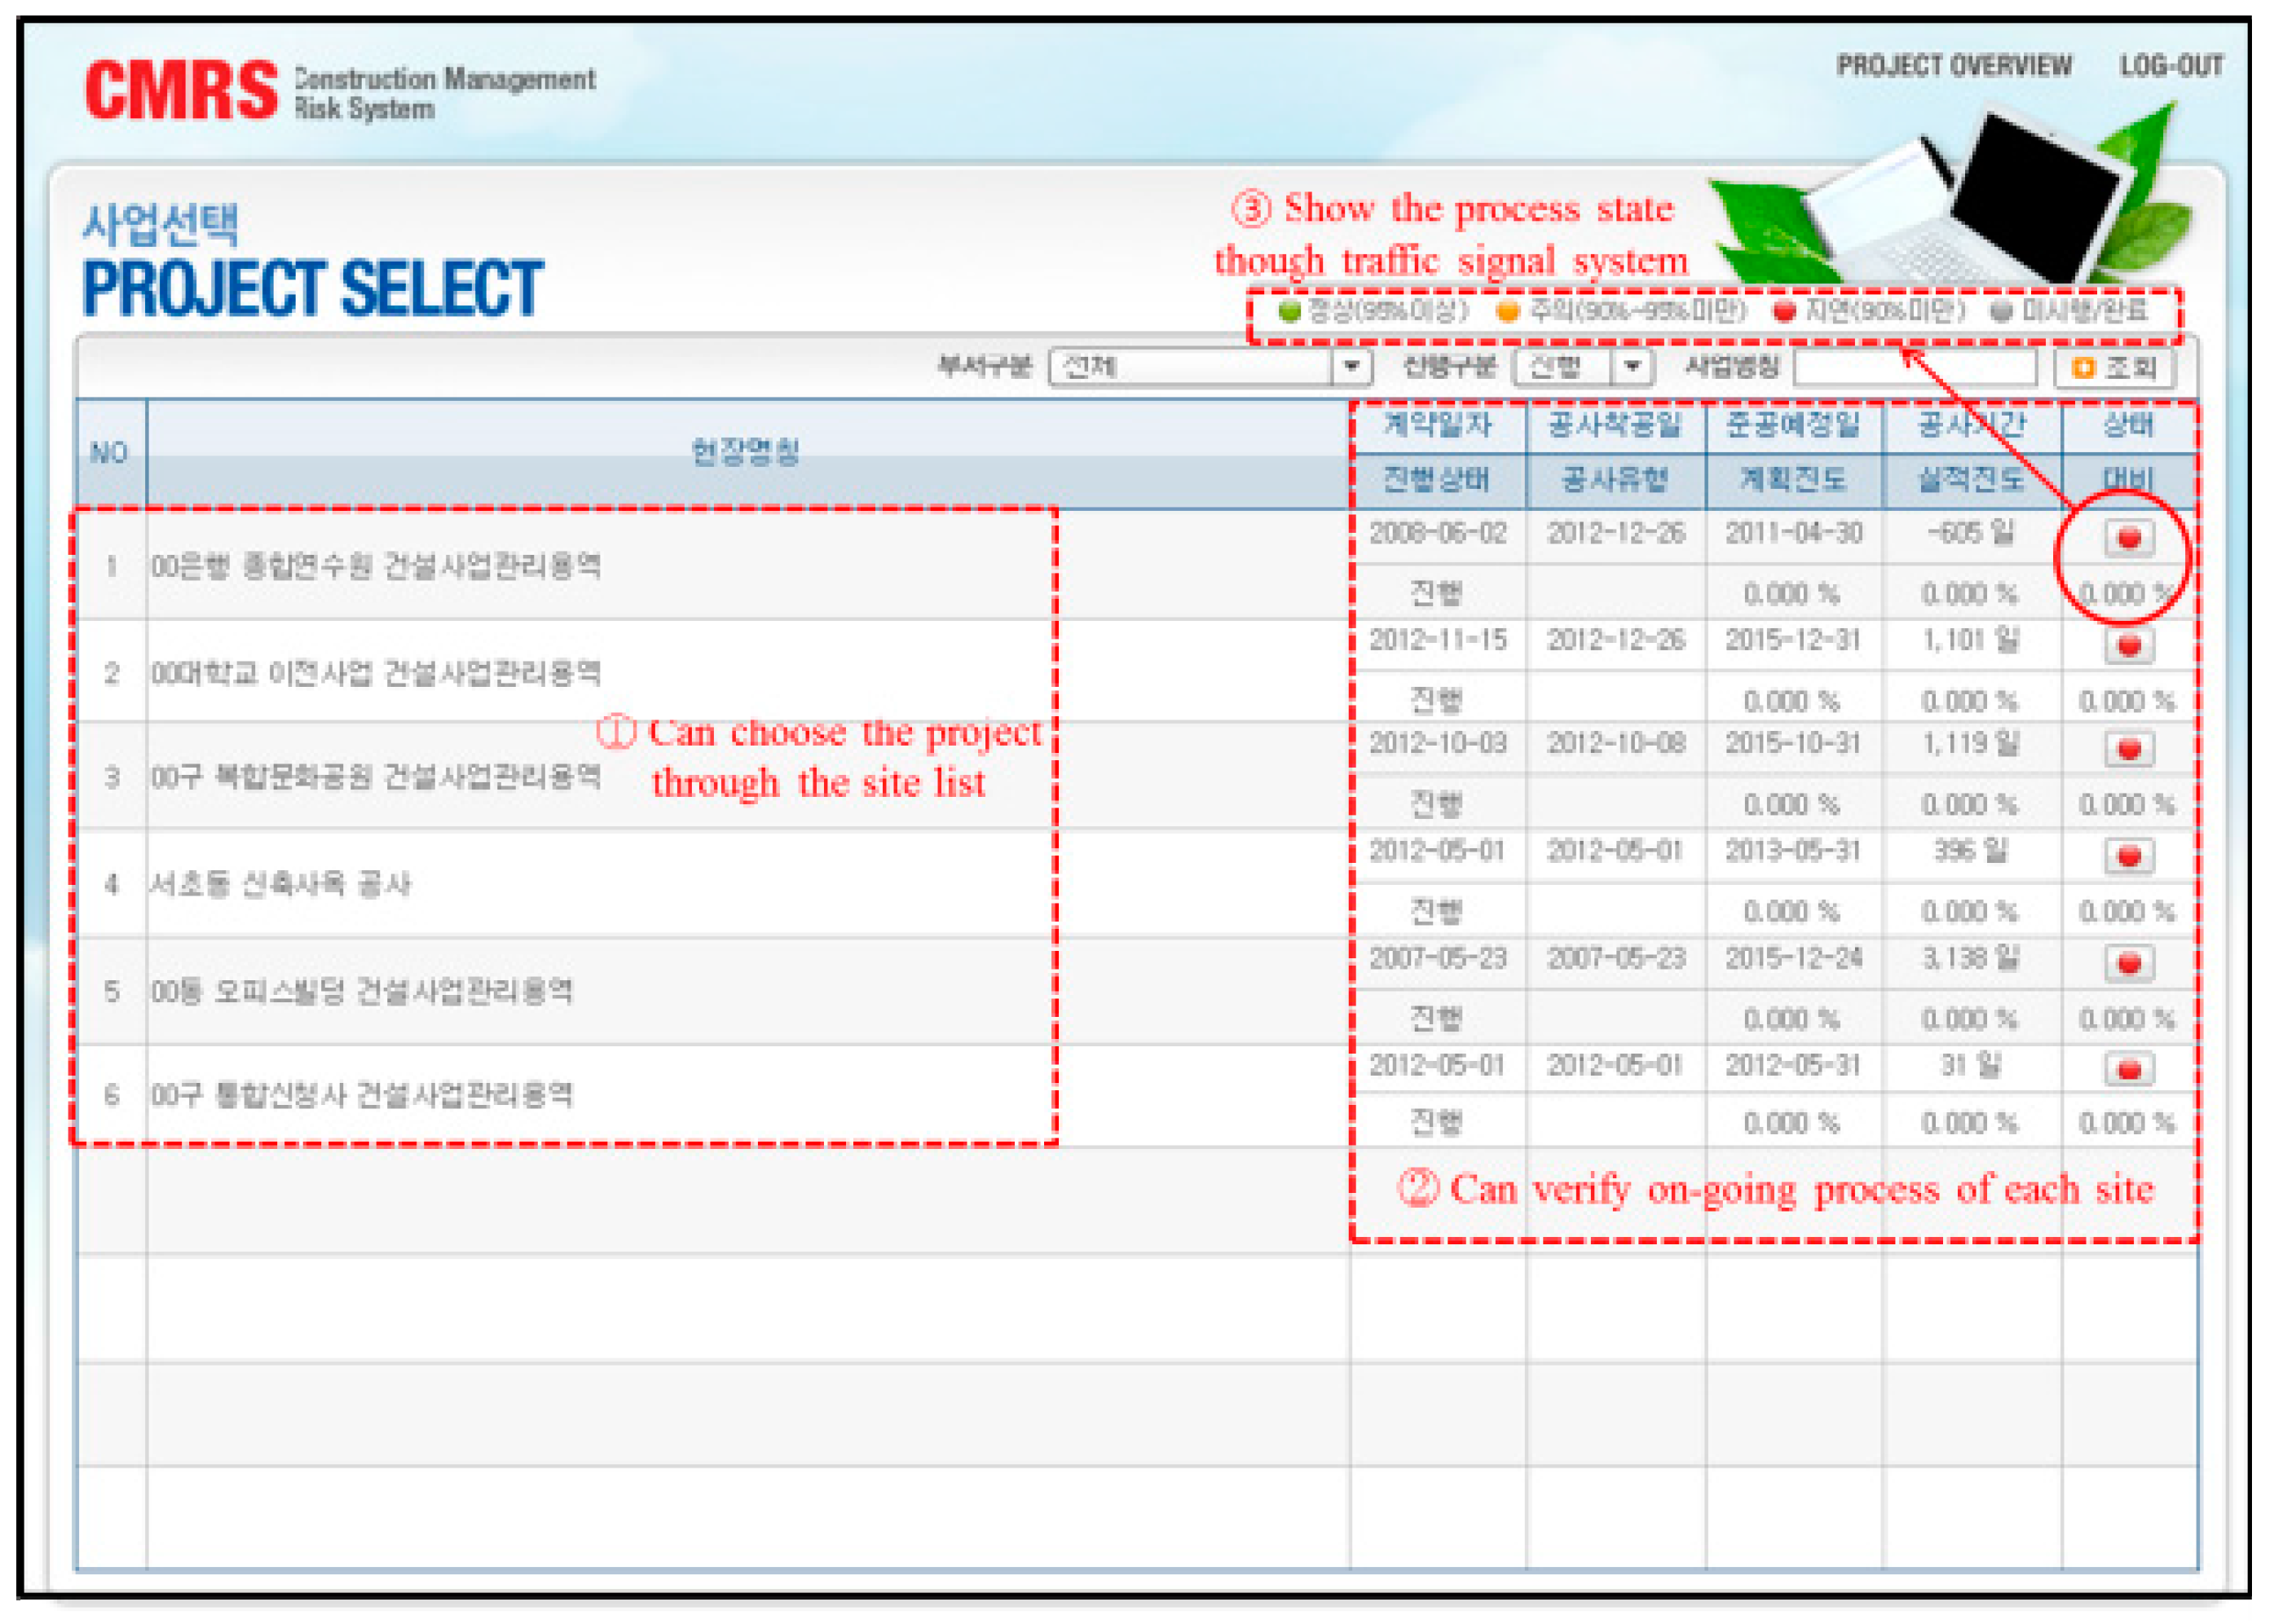2274x1624 pixels.
Task: Click the red status light for project row 1
Action: point(2128,538)
